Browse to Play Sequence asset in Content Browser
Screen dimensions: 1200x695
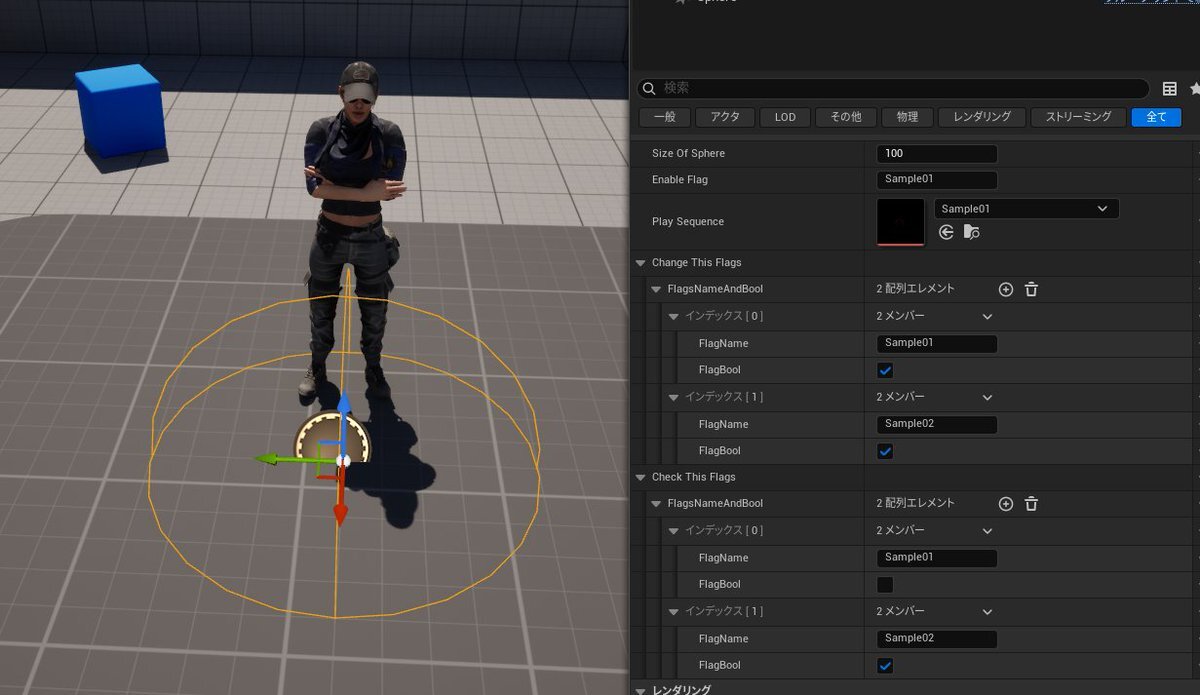pos(971,232)
